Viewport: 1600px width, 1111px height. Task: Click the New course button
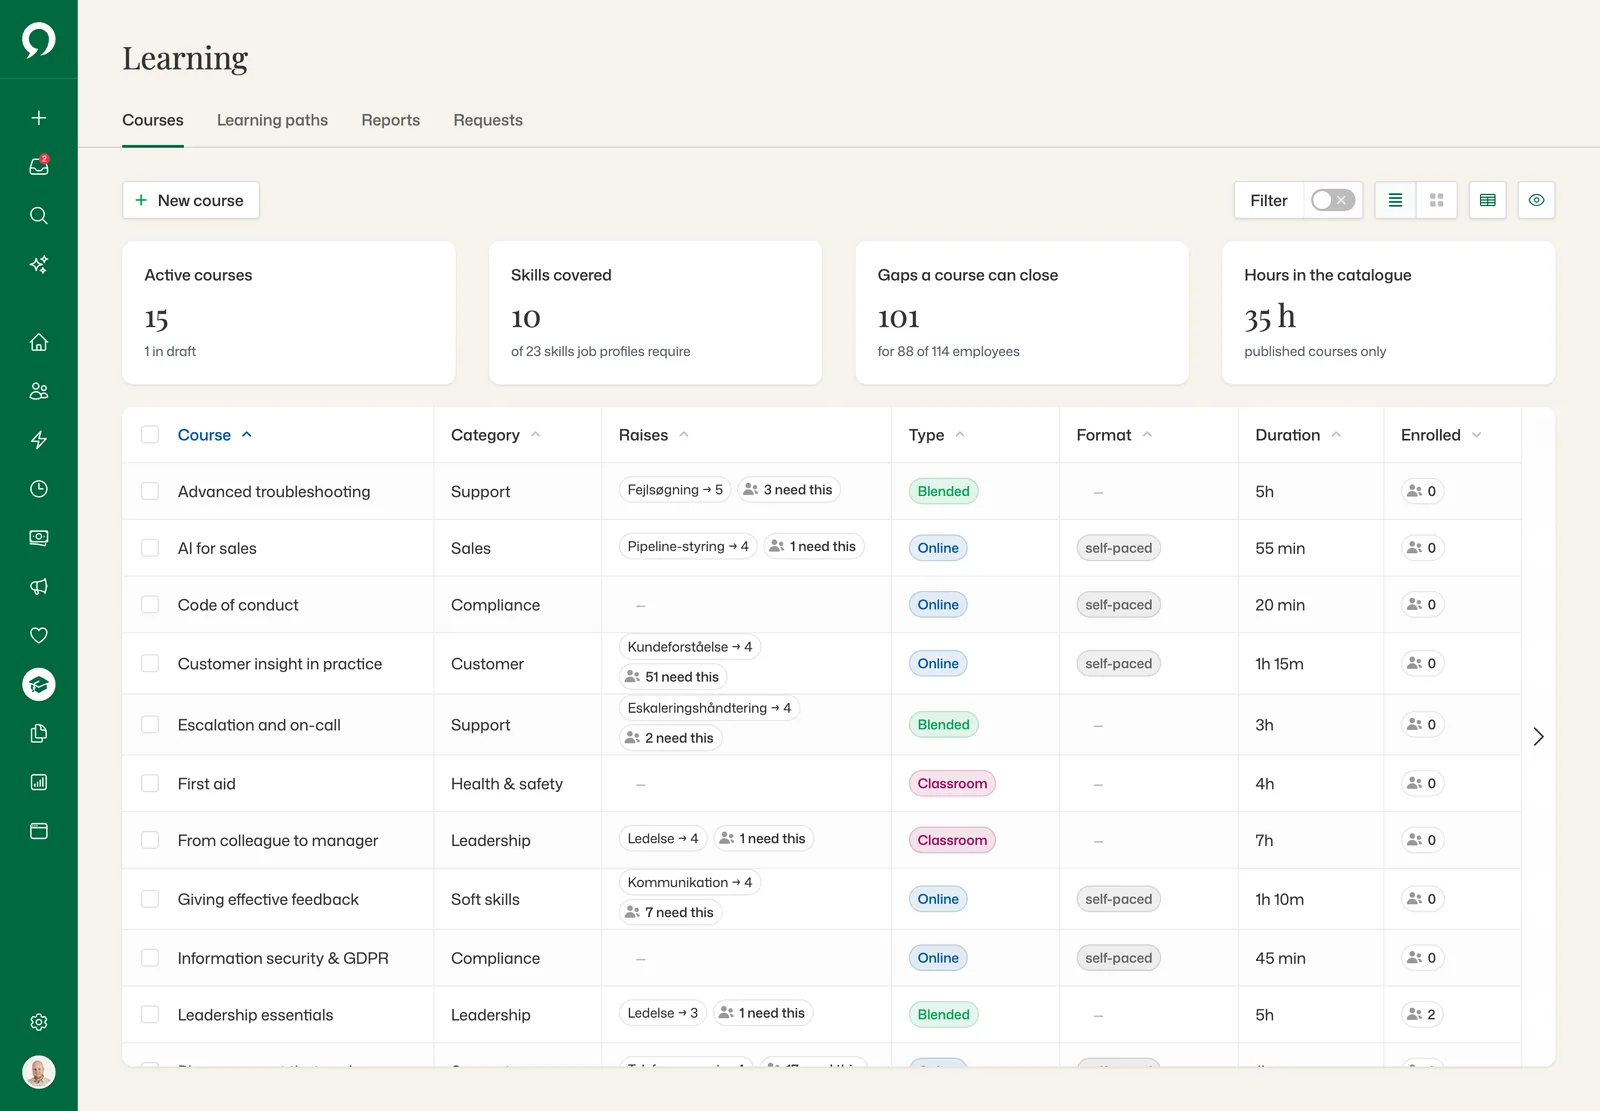[x=191, y=200]
